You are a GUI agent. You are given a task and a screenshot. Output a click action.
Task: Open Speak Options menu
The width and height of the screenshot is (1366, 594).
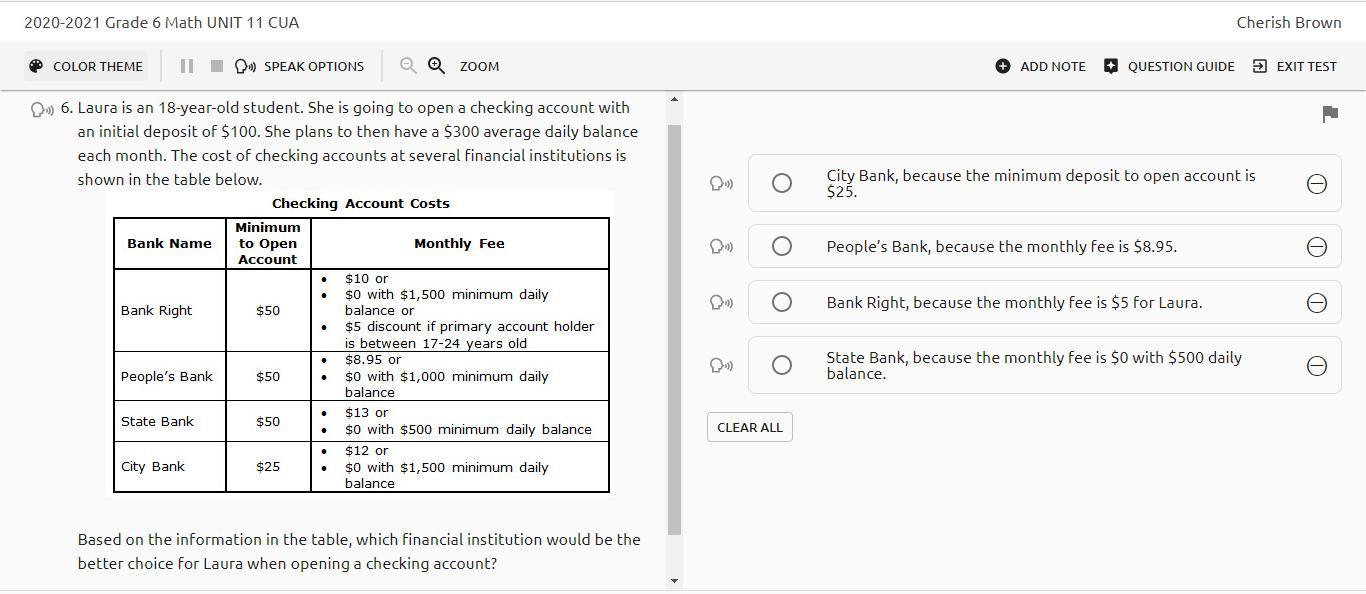pos(300,66)
